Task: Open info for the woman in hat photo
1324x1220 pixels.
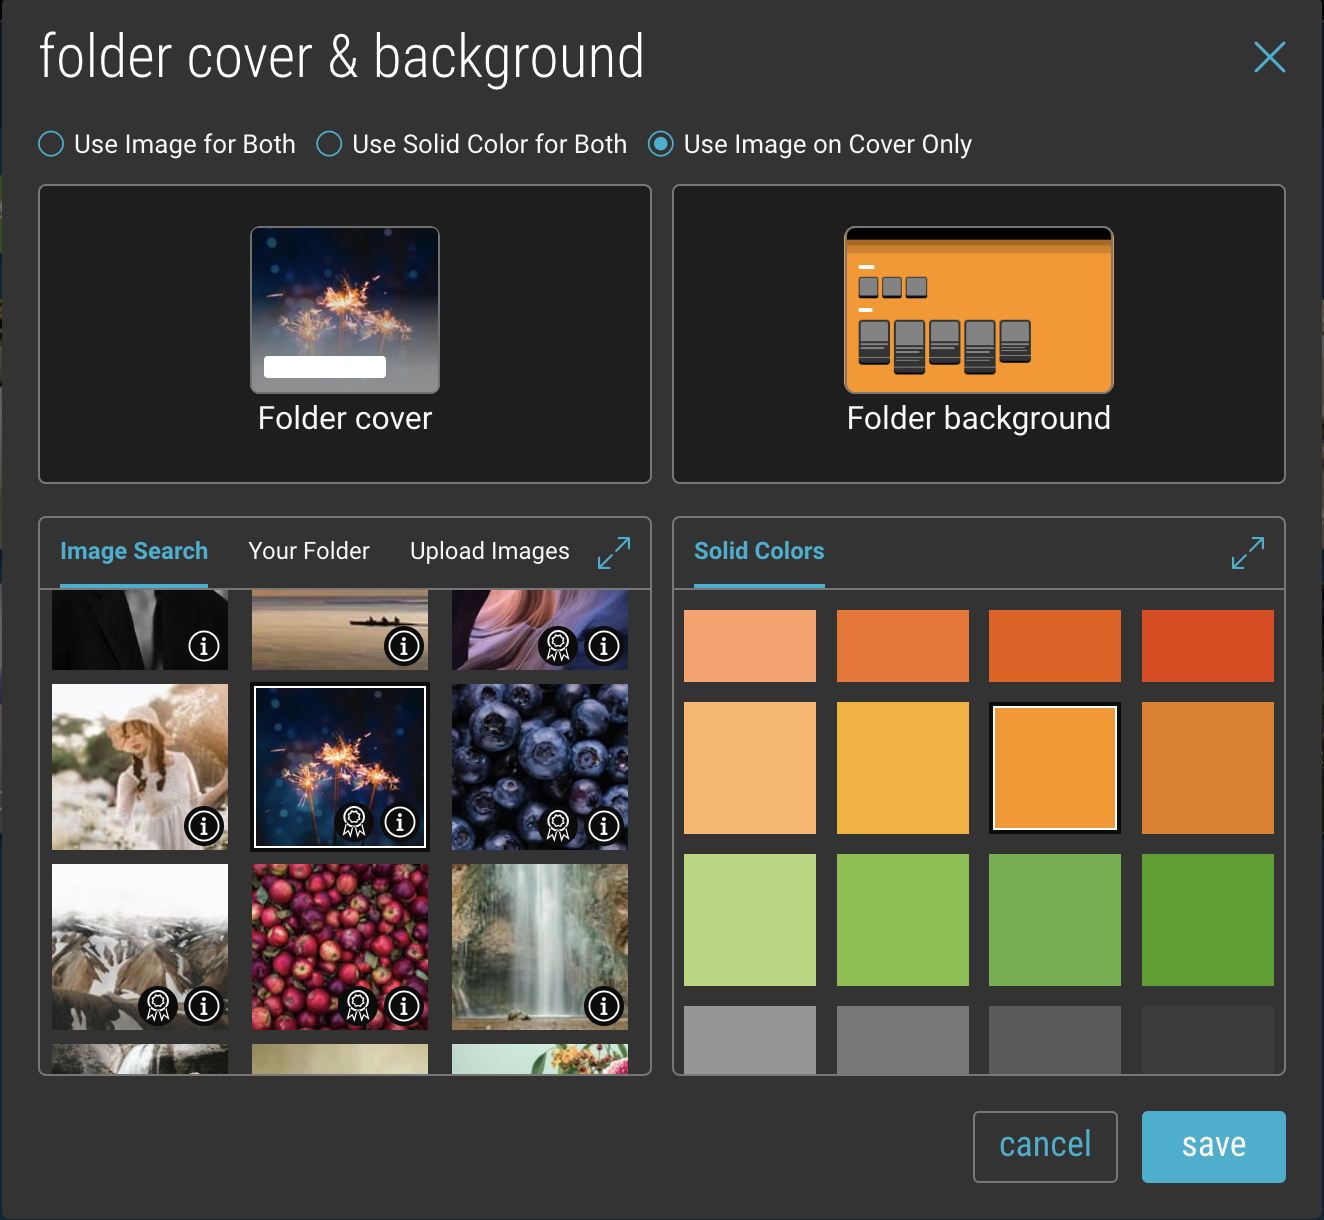Action: coord(203,826)
